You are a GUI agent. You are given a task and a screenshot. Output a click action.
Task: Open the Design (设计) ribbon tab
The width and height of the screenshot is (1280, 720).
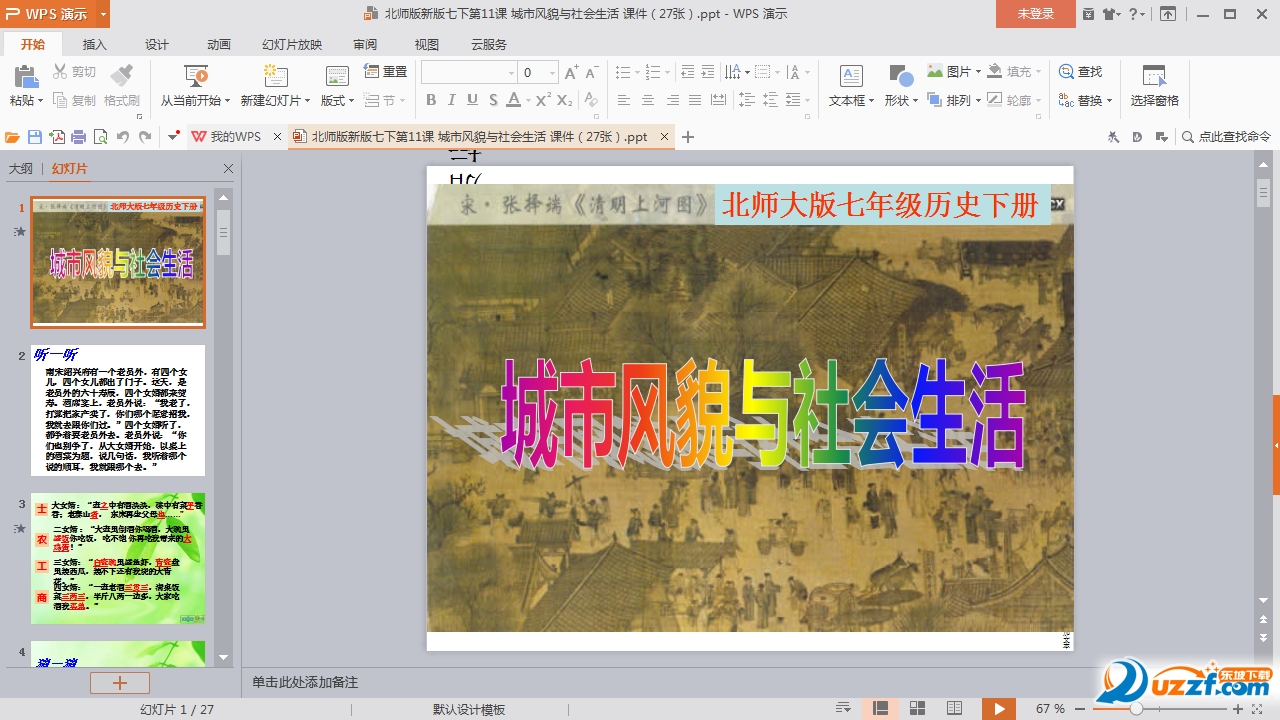point(157,44)
